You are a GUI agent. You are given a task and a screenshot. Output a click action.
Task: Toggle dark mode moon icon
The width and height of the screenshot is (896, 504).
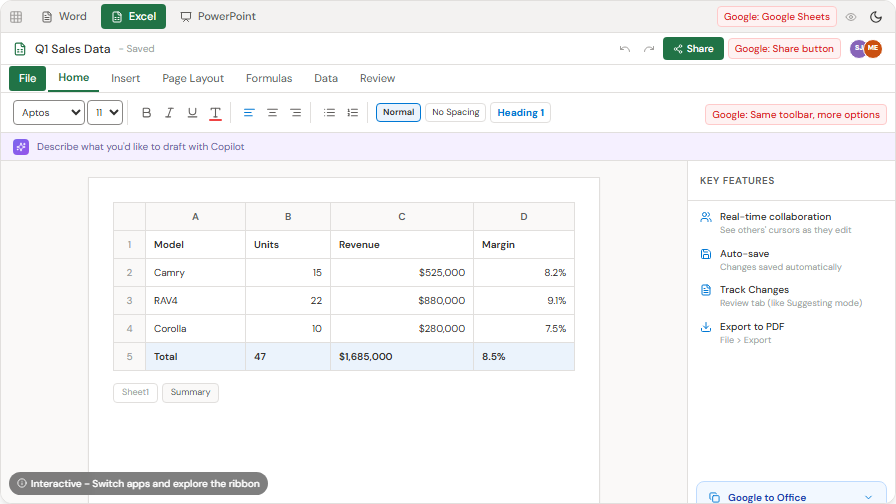click(876, 17)
